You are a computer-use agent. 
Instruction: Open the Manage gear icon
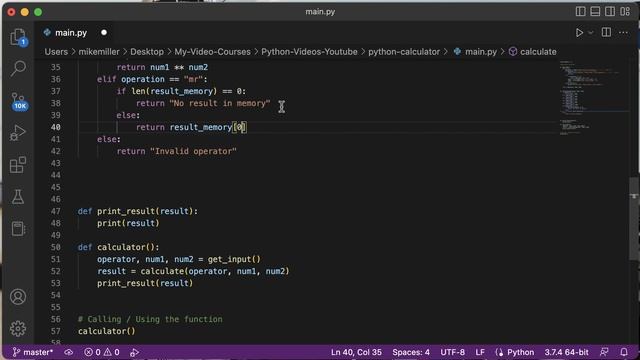pos(18,329)
